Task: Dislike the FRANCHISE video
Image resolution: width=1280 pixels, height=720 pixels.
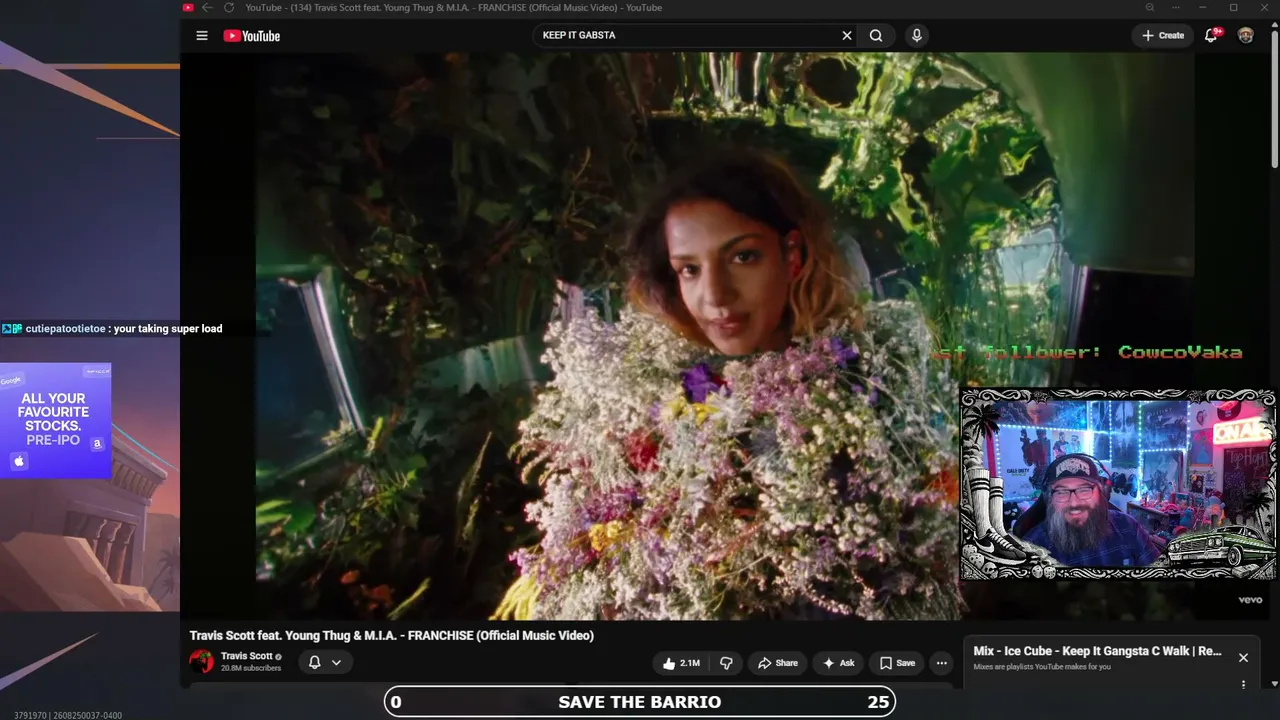Action: [726, 663]
